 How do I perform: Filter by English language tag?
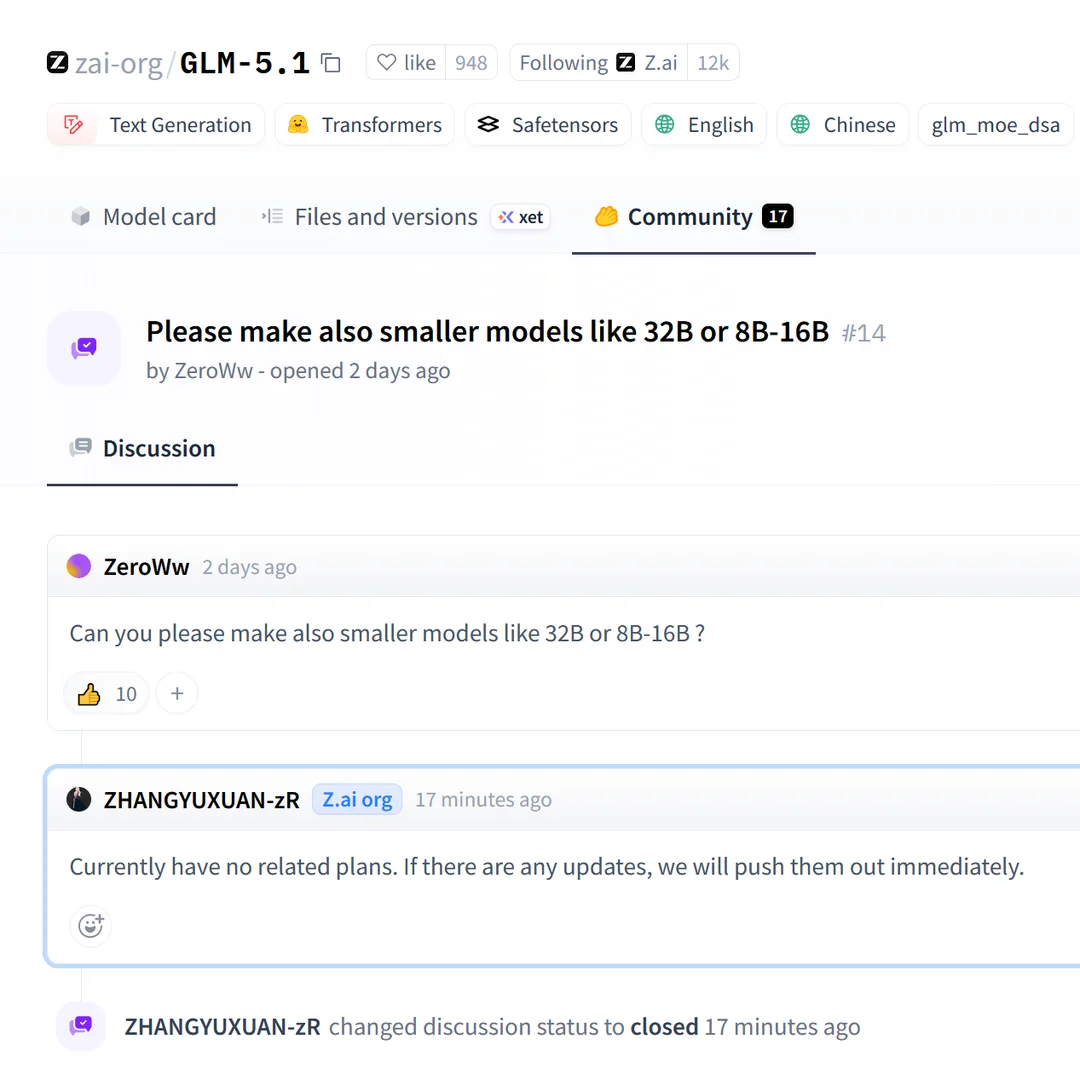704,125
